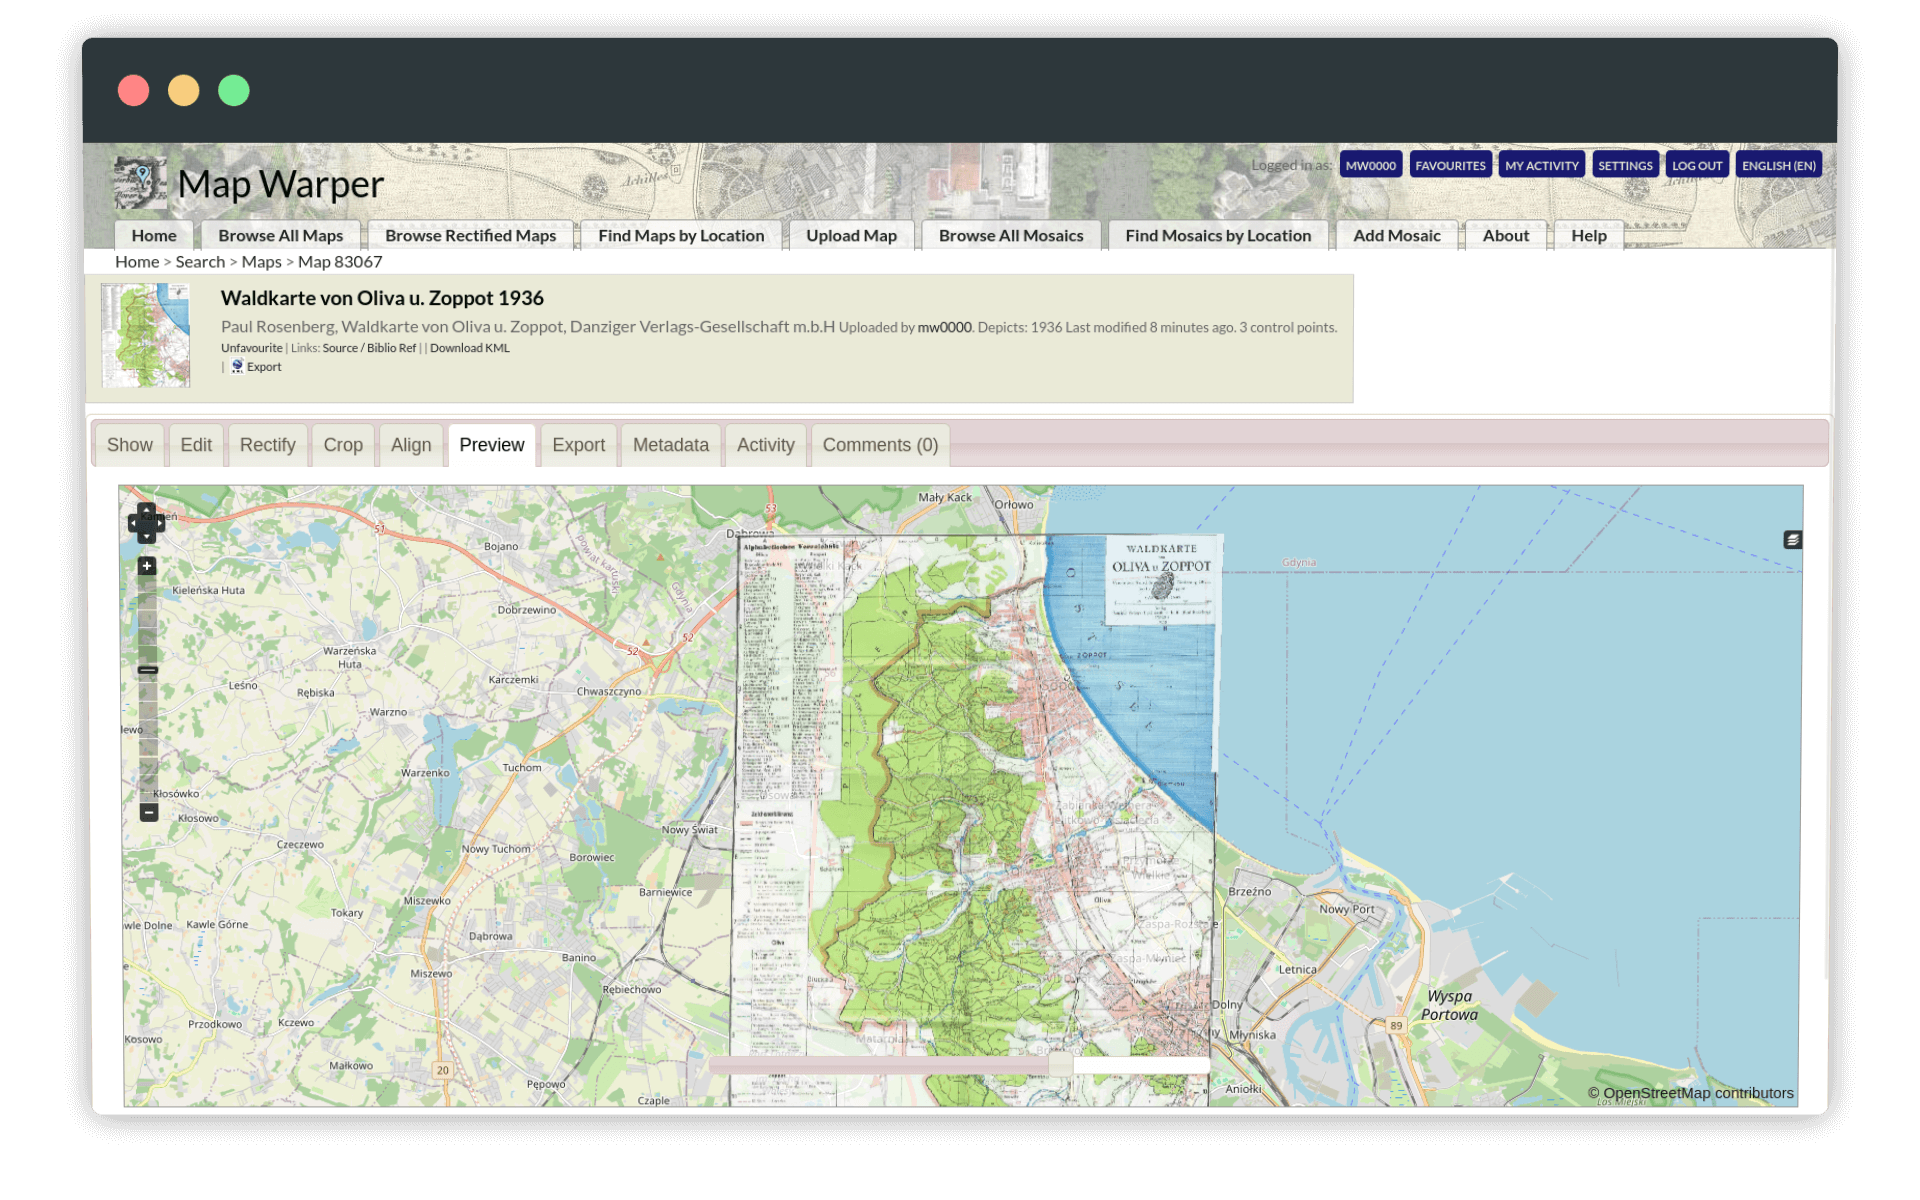Select the Align tab
The height and width of the screenshot is (1200, 1920).
[x=411, y=445]
